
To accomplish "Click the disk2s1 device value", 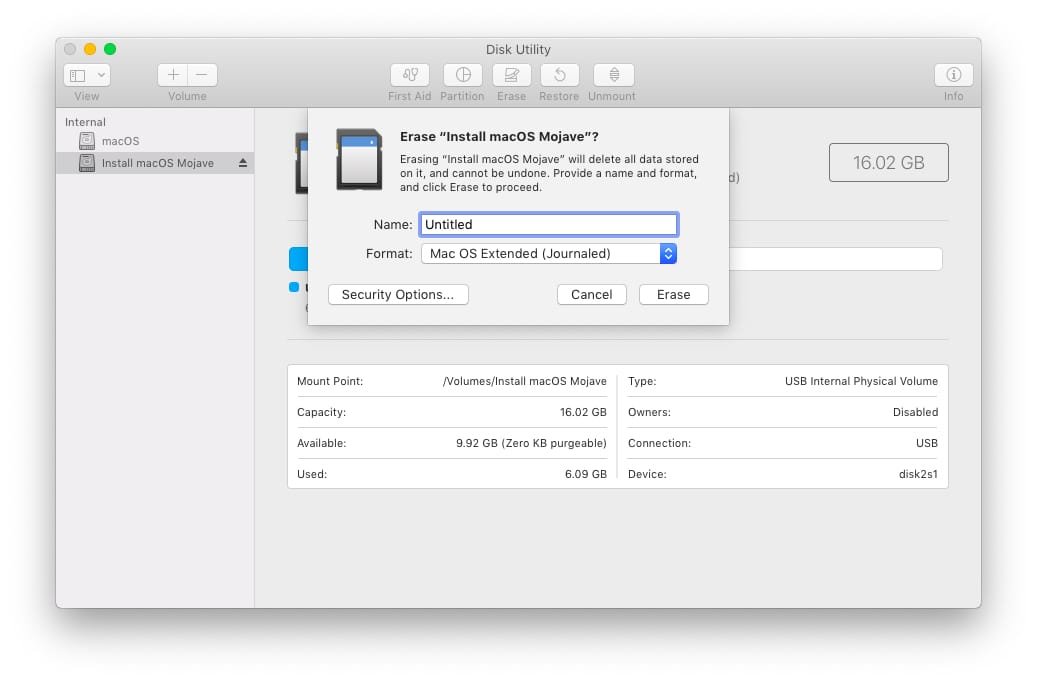I will (918, 474).
